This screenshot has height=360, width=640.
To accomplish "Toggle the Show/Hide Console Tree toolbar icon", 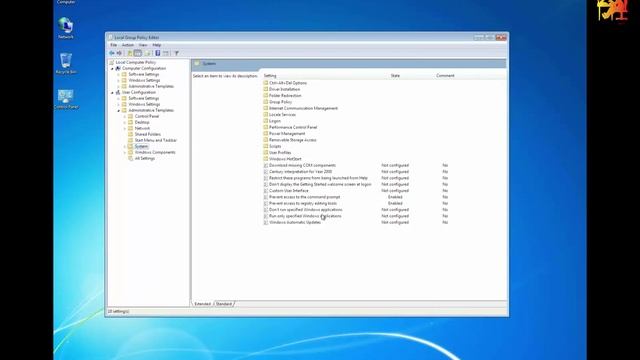I will click(138, 53).
